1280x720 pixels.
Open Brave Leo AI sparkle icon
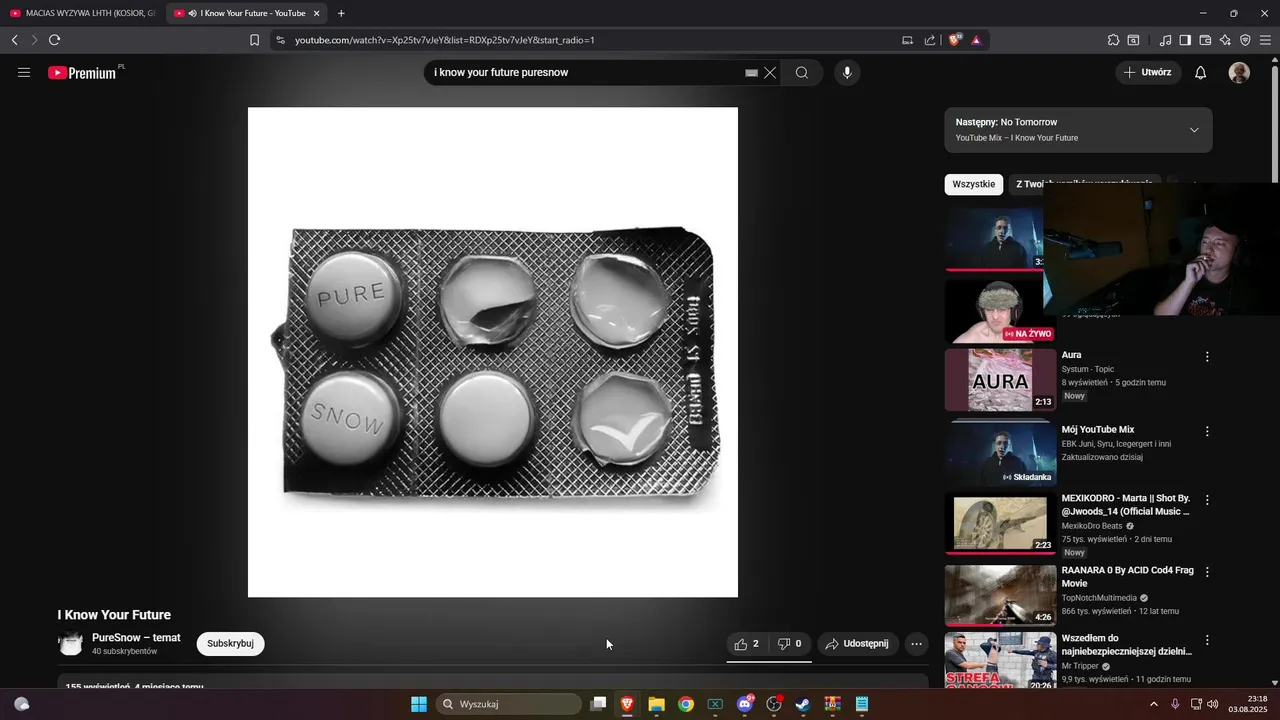click(1225, 40)
